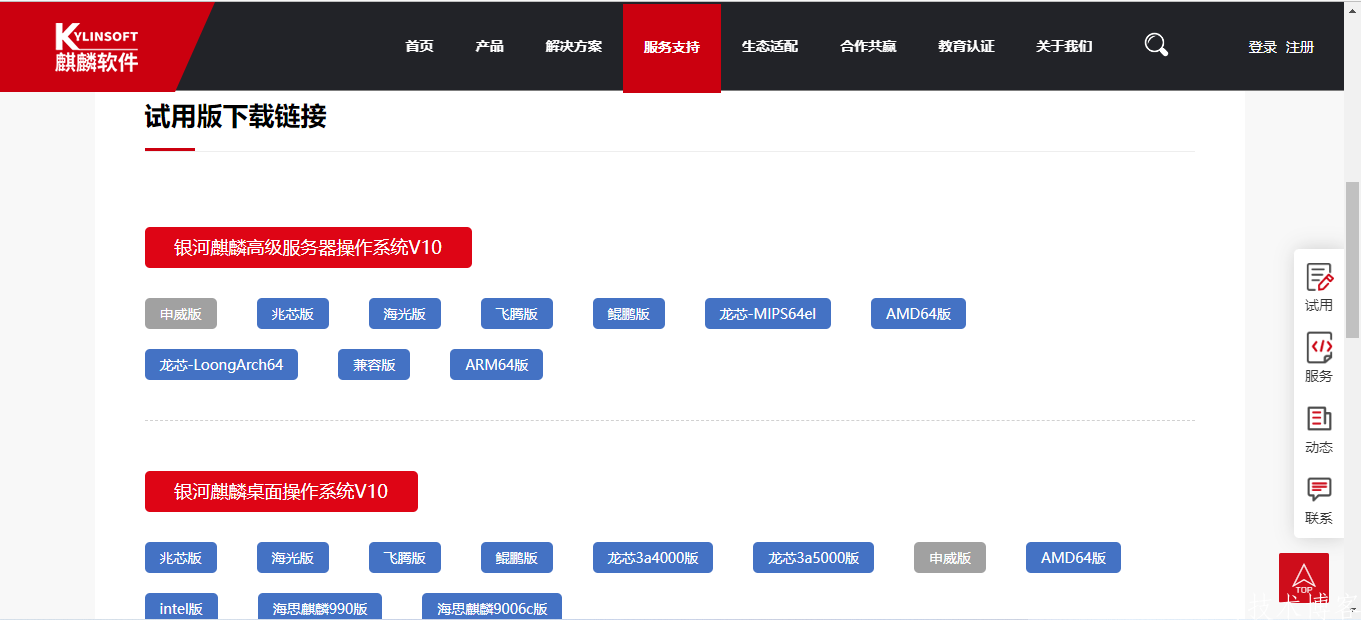
Task: Select the 服务支持 menu item
Action: [x=672, y=48]
